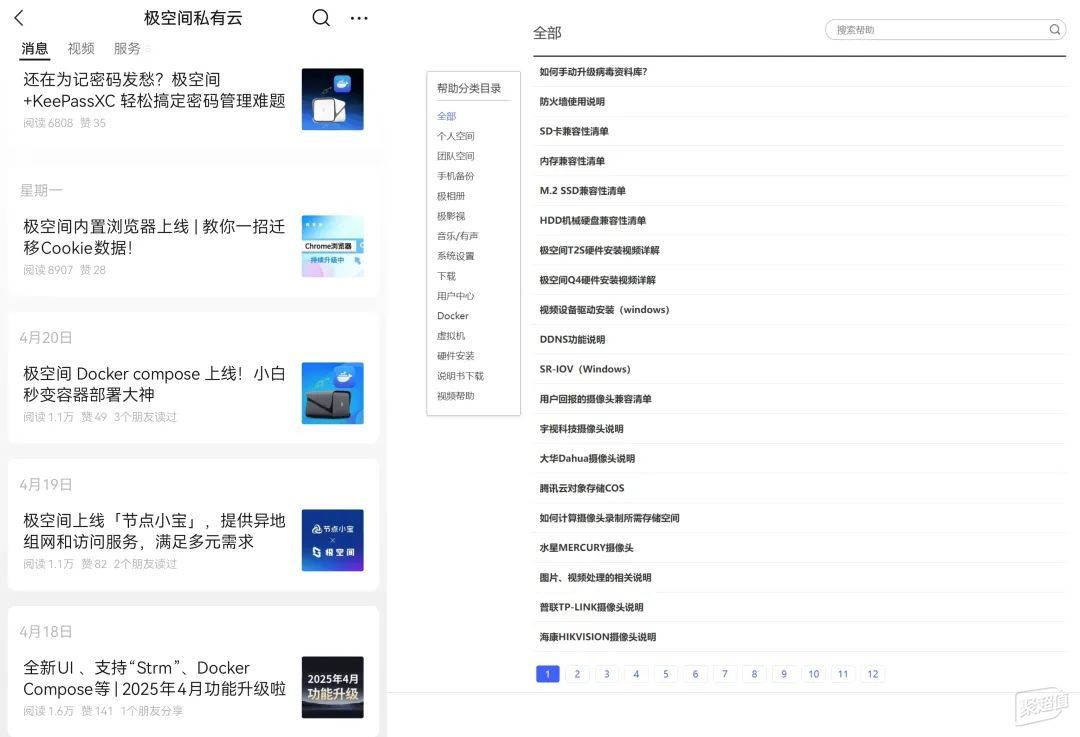Go to help page 6
This screenshot has width=1080, height=737.
coord(695,674)
